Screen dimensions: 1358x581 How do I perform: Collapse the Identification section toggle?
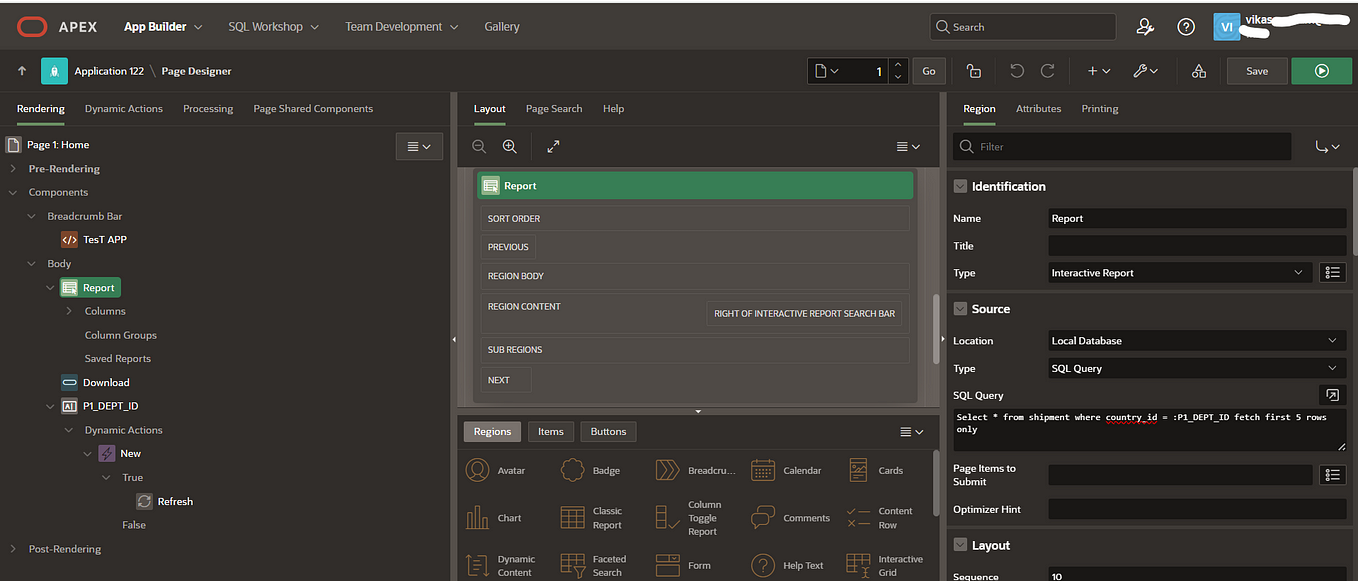click(x=961, y=186)
